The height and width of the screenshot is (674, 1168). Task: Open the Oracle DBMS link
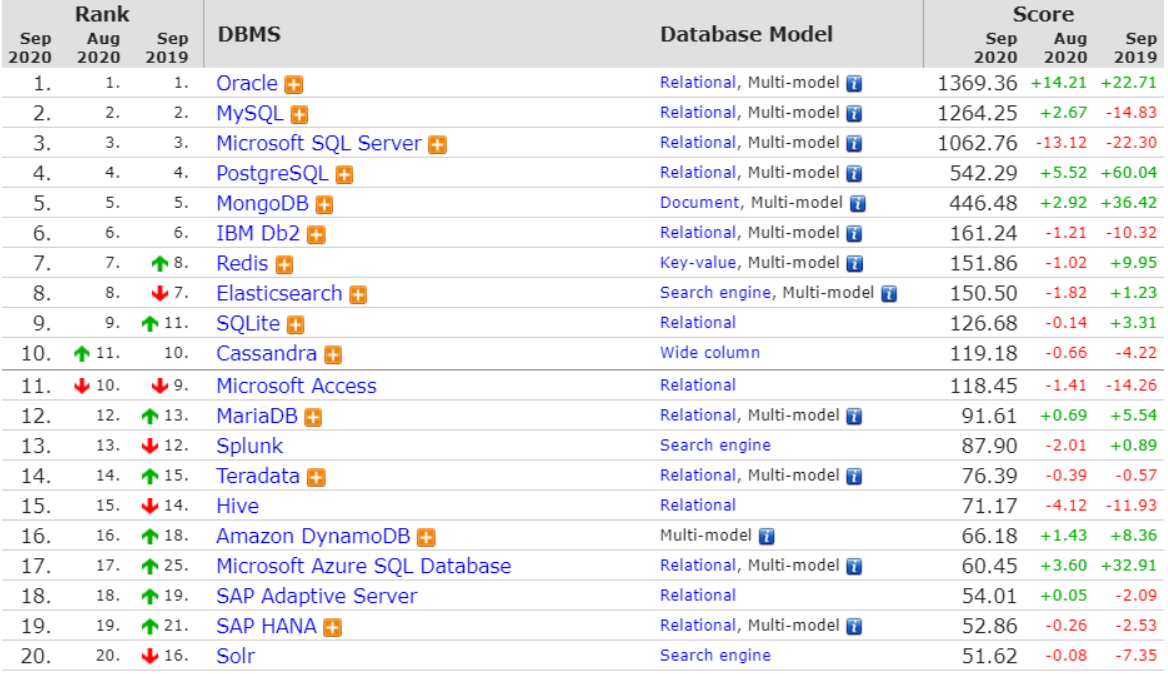[247, 83]
